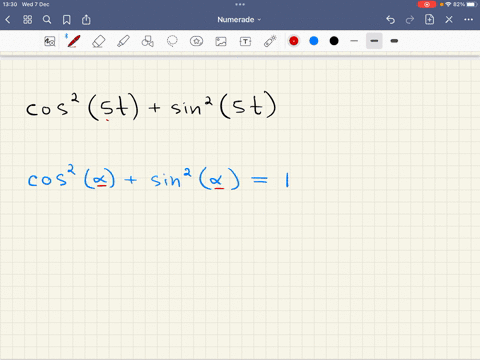Close the editing toolbar with the X icon
Viewport: 480px width, 360px height.
pyautogui.click(x=449, y=20)
